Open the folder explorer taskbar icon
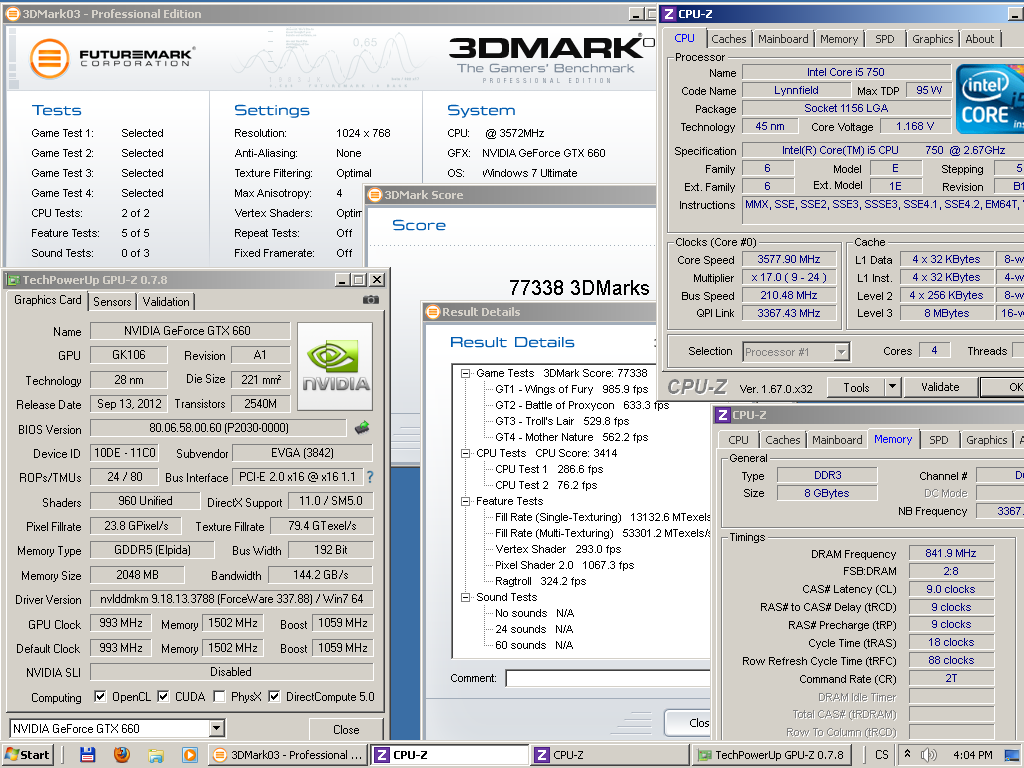The image size is (1024, 768). click(x=155, y=755)
